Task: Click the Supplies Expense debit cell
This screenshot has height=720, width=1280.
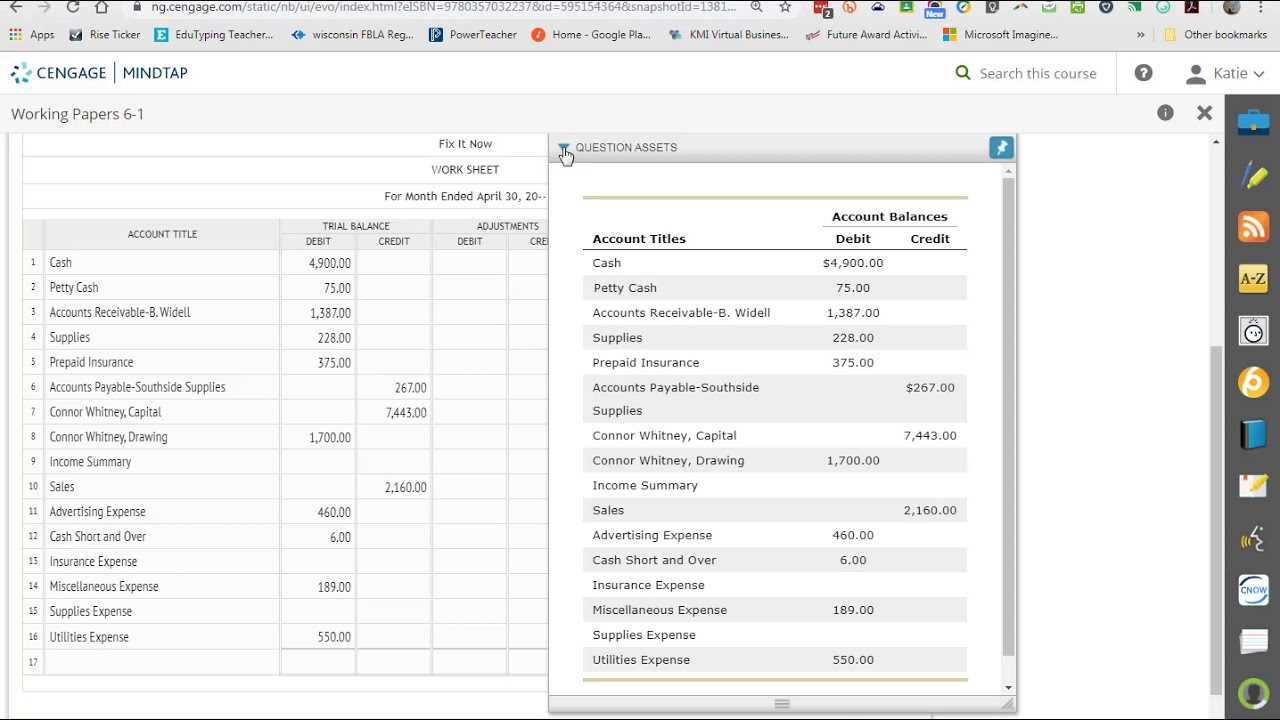Action: click(x=318, y=612)
